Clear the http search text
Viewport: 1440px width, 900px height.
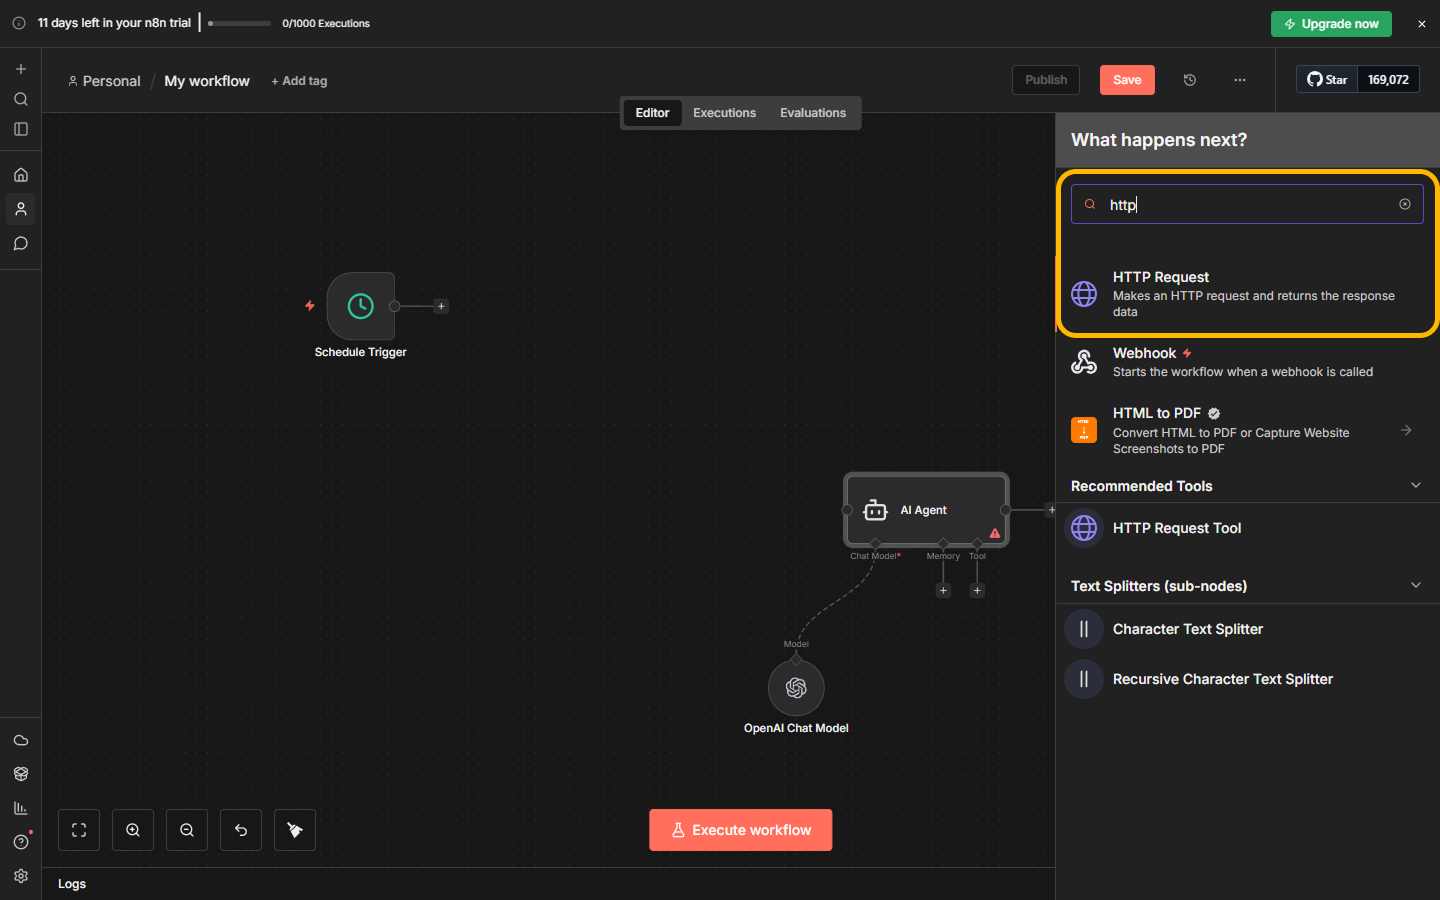click(1405, 204)
